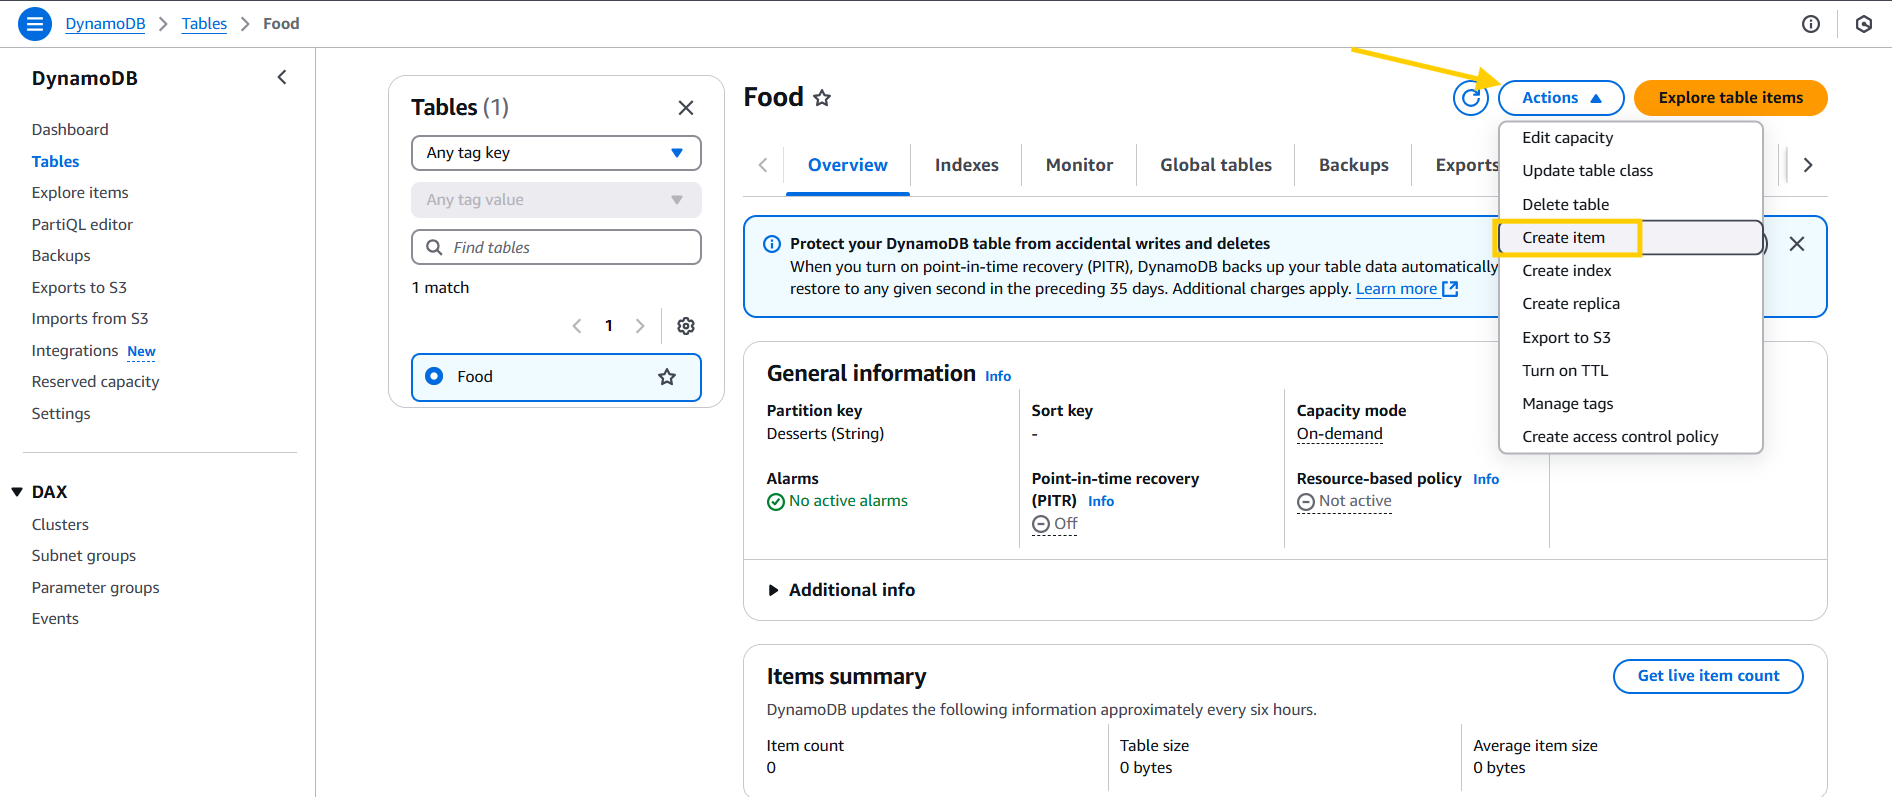Viewport: 1892px width, 797px height.
Task: Close the Tables panel with X icon
Action: [x=686, y=108]
